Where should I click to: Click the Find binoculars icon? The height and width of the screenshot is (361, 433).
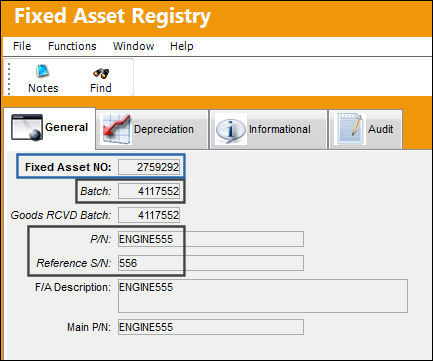tap(101, 72)
